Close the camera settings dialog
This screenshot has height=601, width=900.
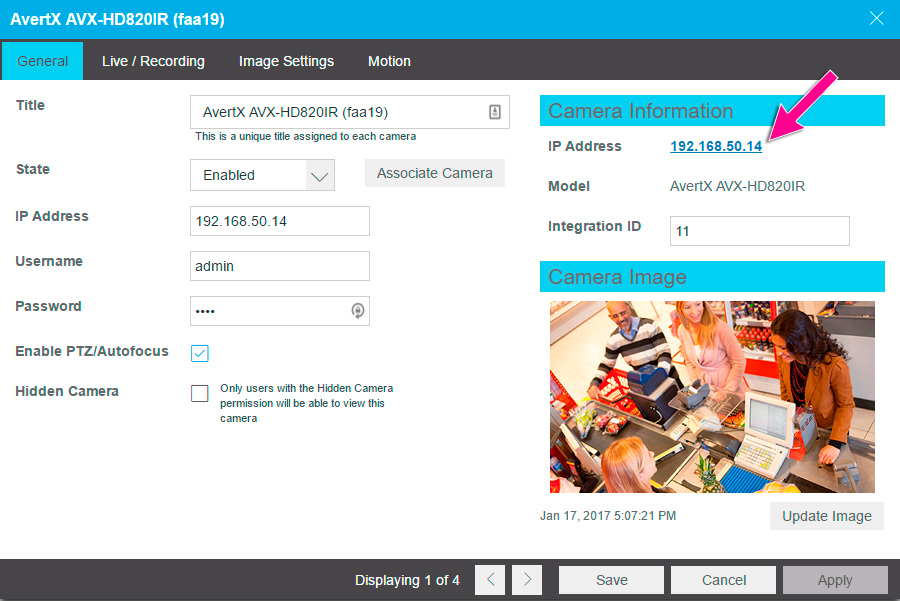(876, 18)
